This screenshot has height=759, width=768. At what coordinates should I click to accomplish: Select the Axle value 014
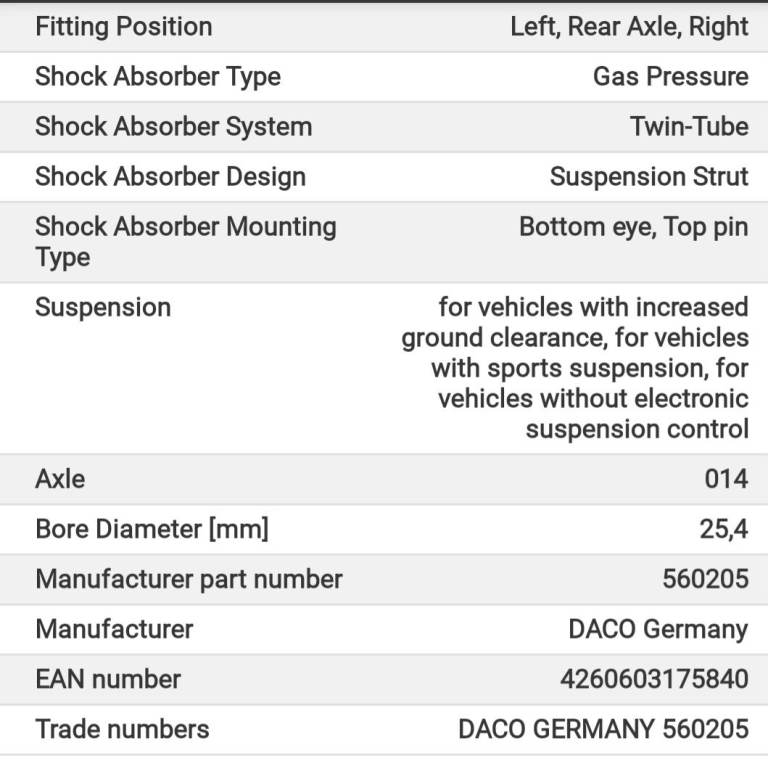coord(726,479)
